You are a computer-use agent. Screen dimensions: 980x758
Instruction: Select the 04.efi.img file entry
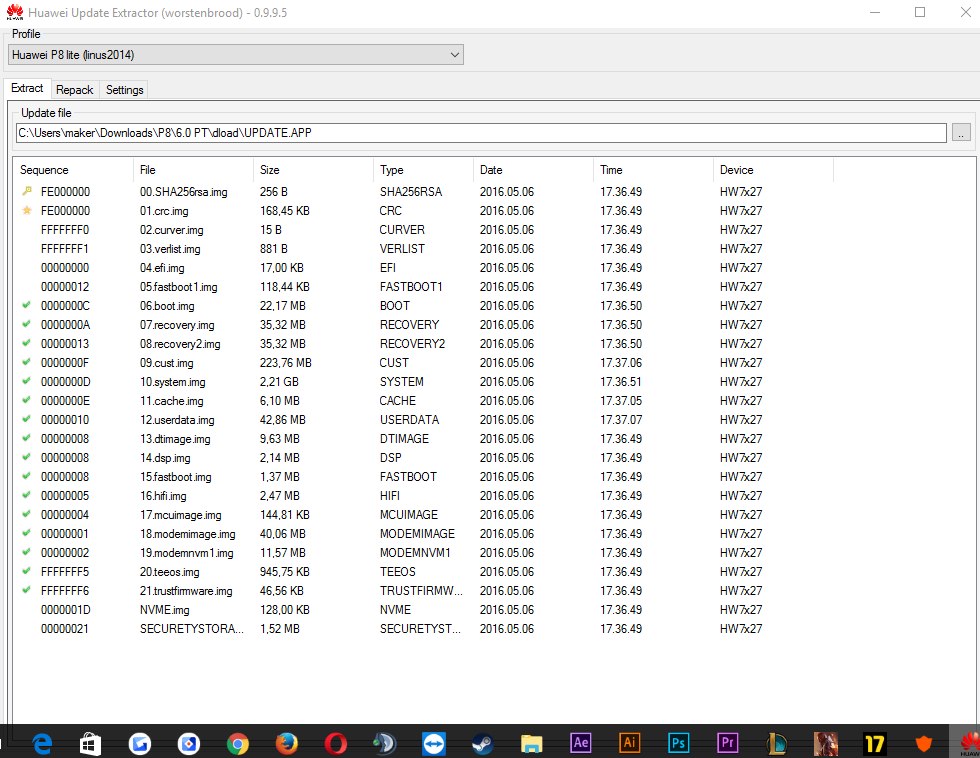click(x=162, y=268)
